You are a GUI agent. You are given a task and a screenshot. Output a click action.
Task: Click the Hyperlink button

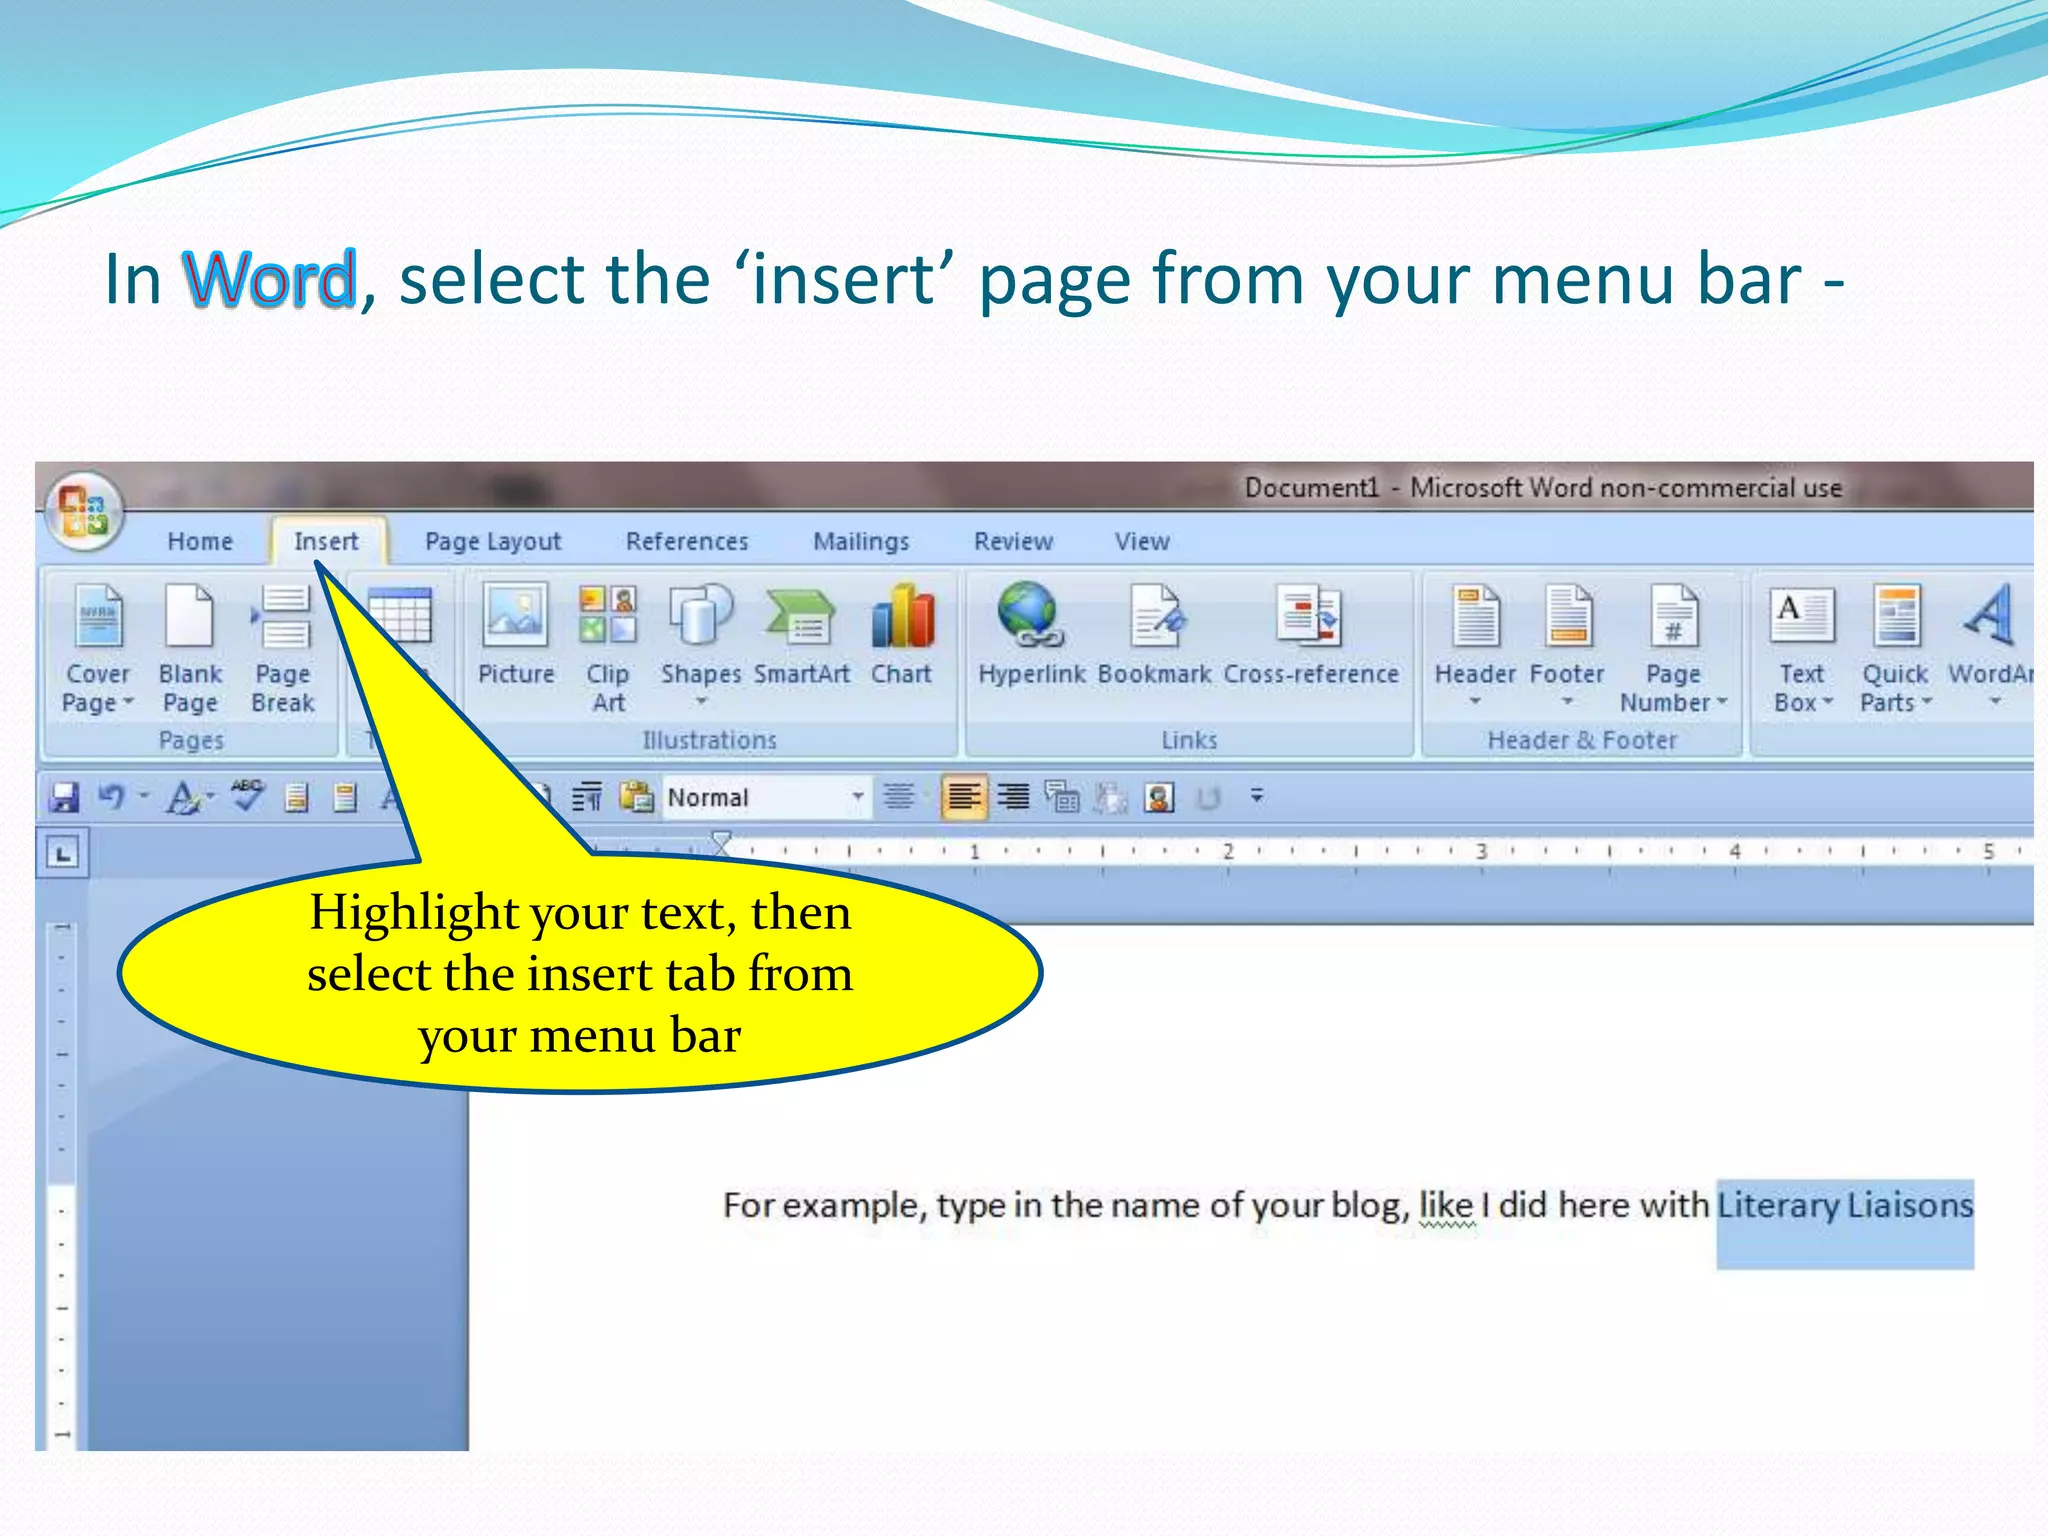click(1032, 635)
